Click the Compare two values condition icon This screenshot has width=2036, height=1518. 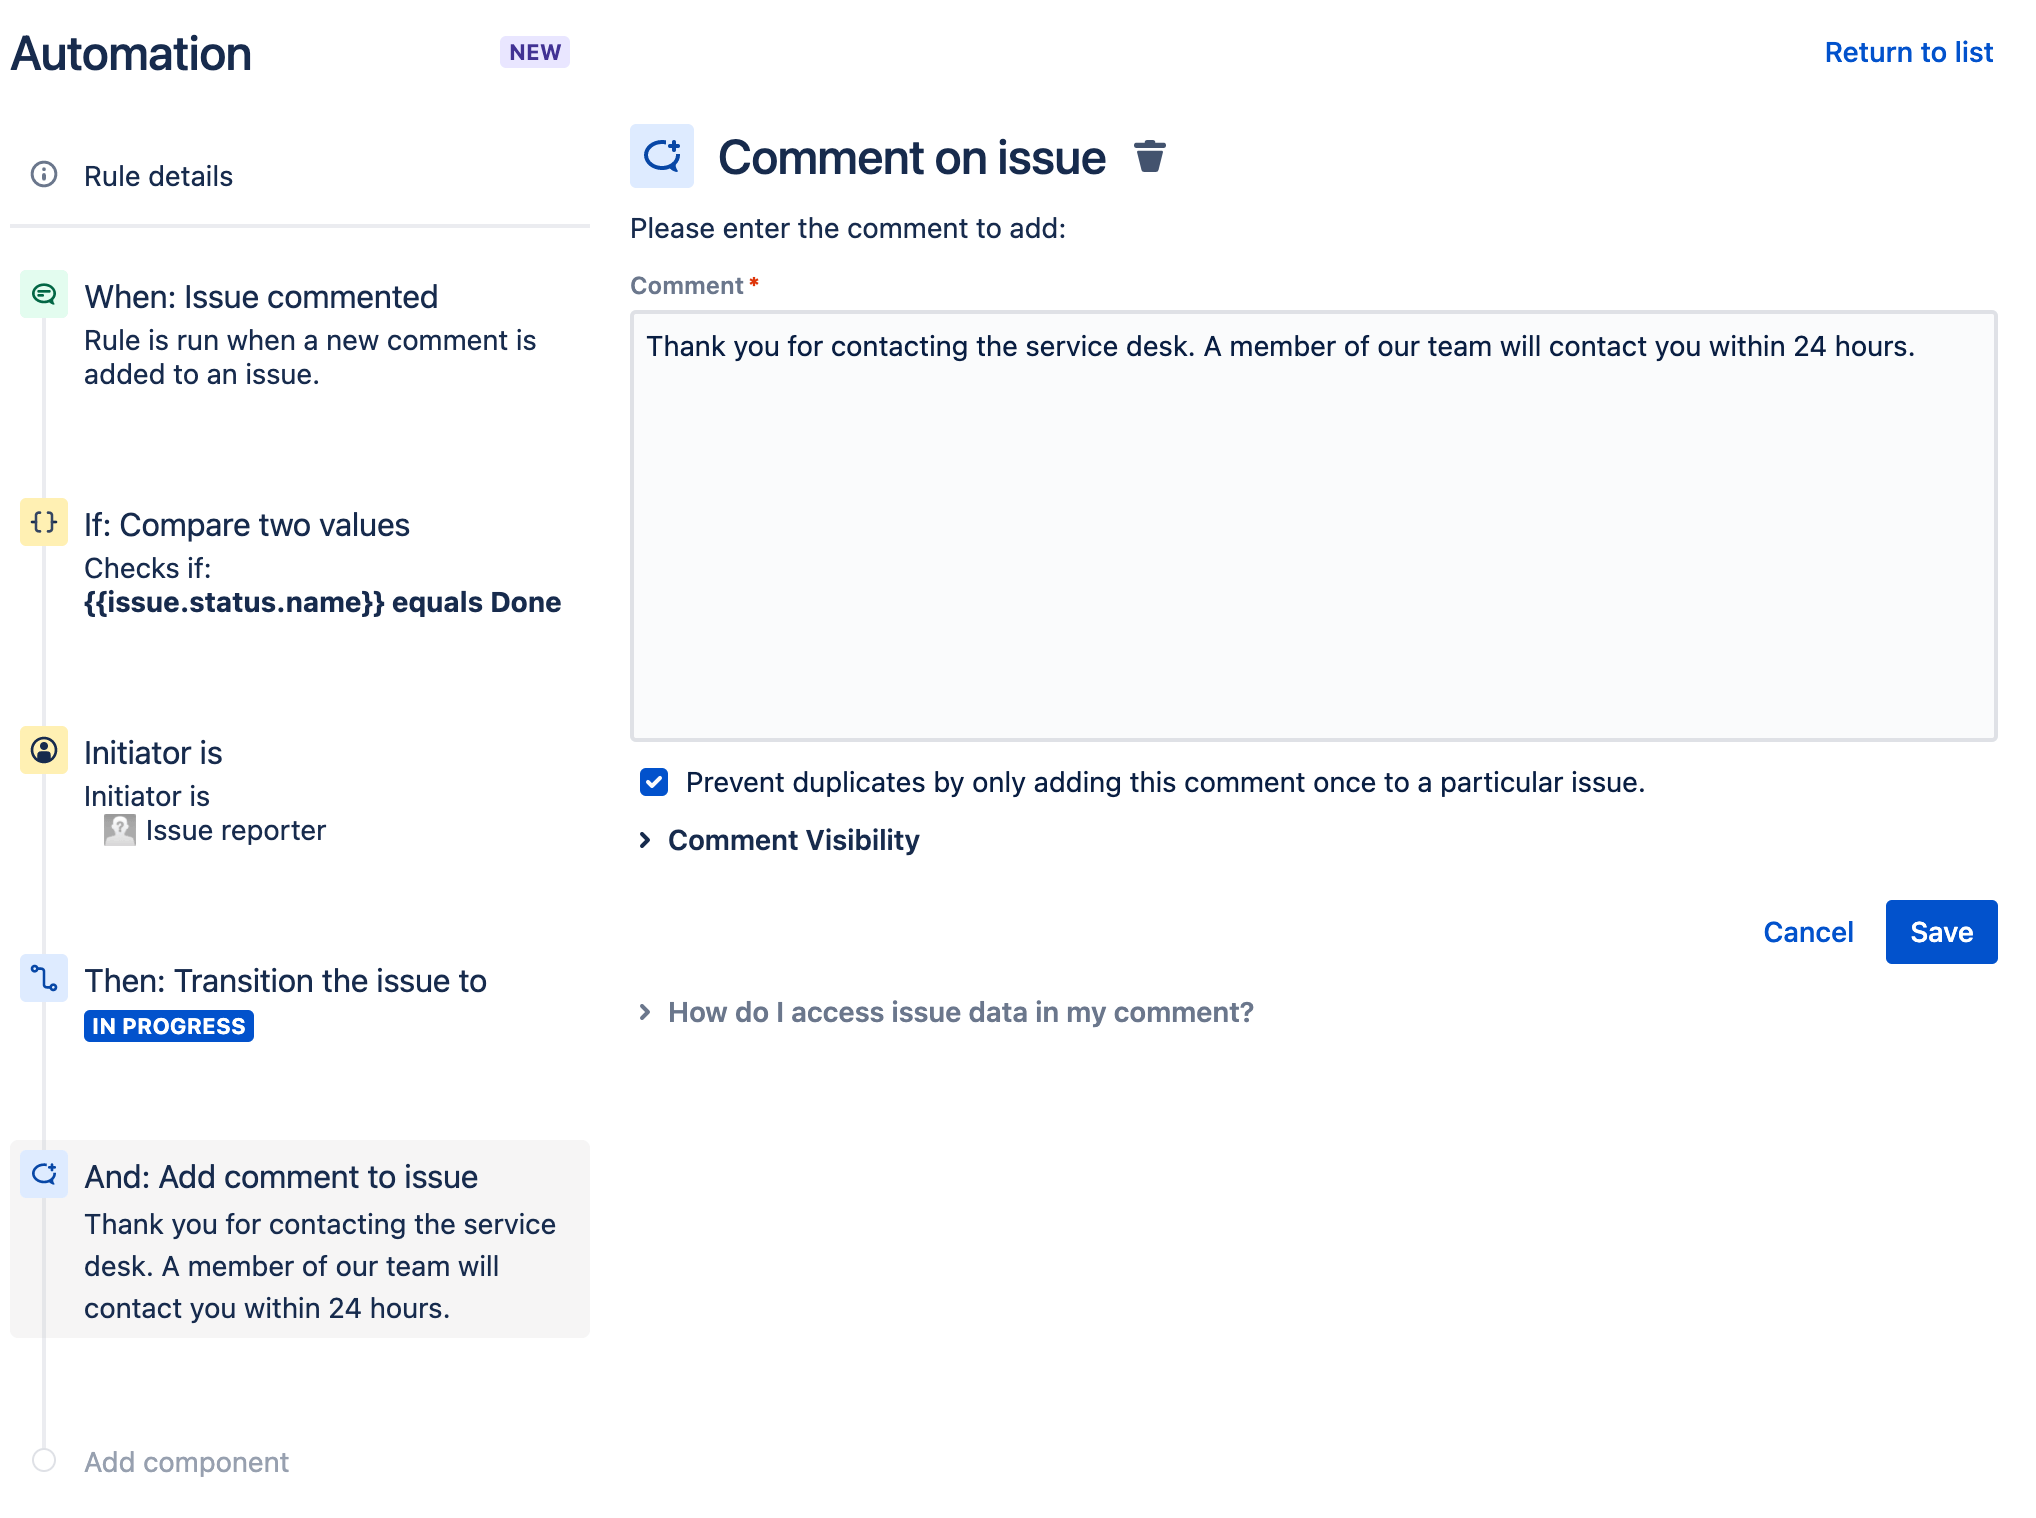pyautogui.click(x=43, y=521)
